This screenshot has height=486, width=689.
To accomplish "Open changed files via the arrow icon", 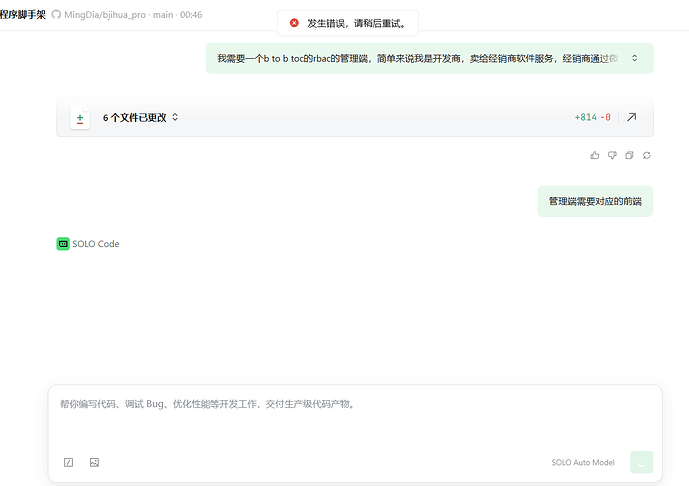I will click(631, 117).
